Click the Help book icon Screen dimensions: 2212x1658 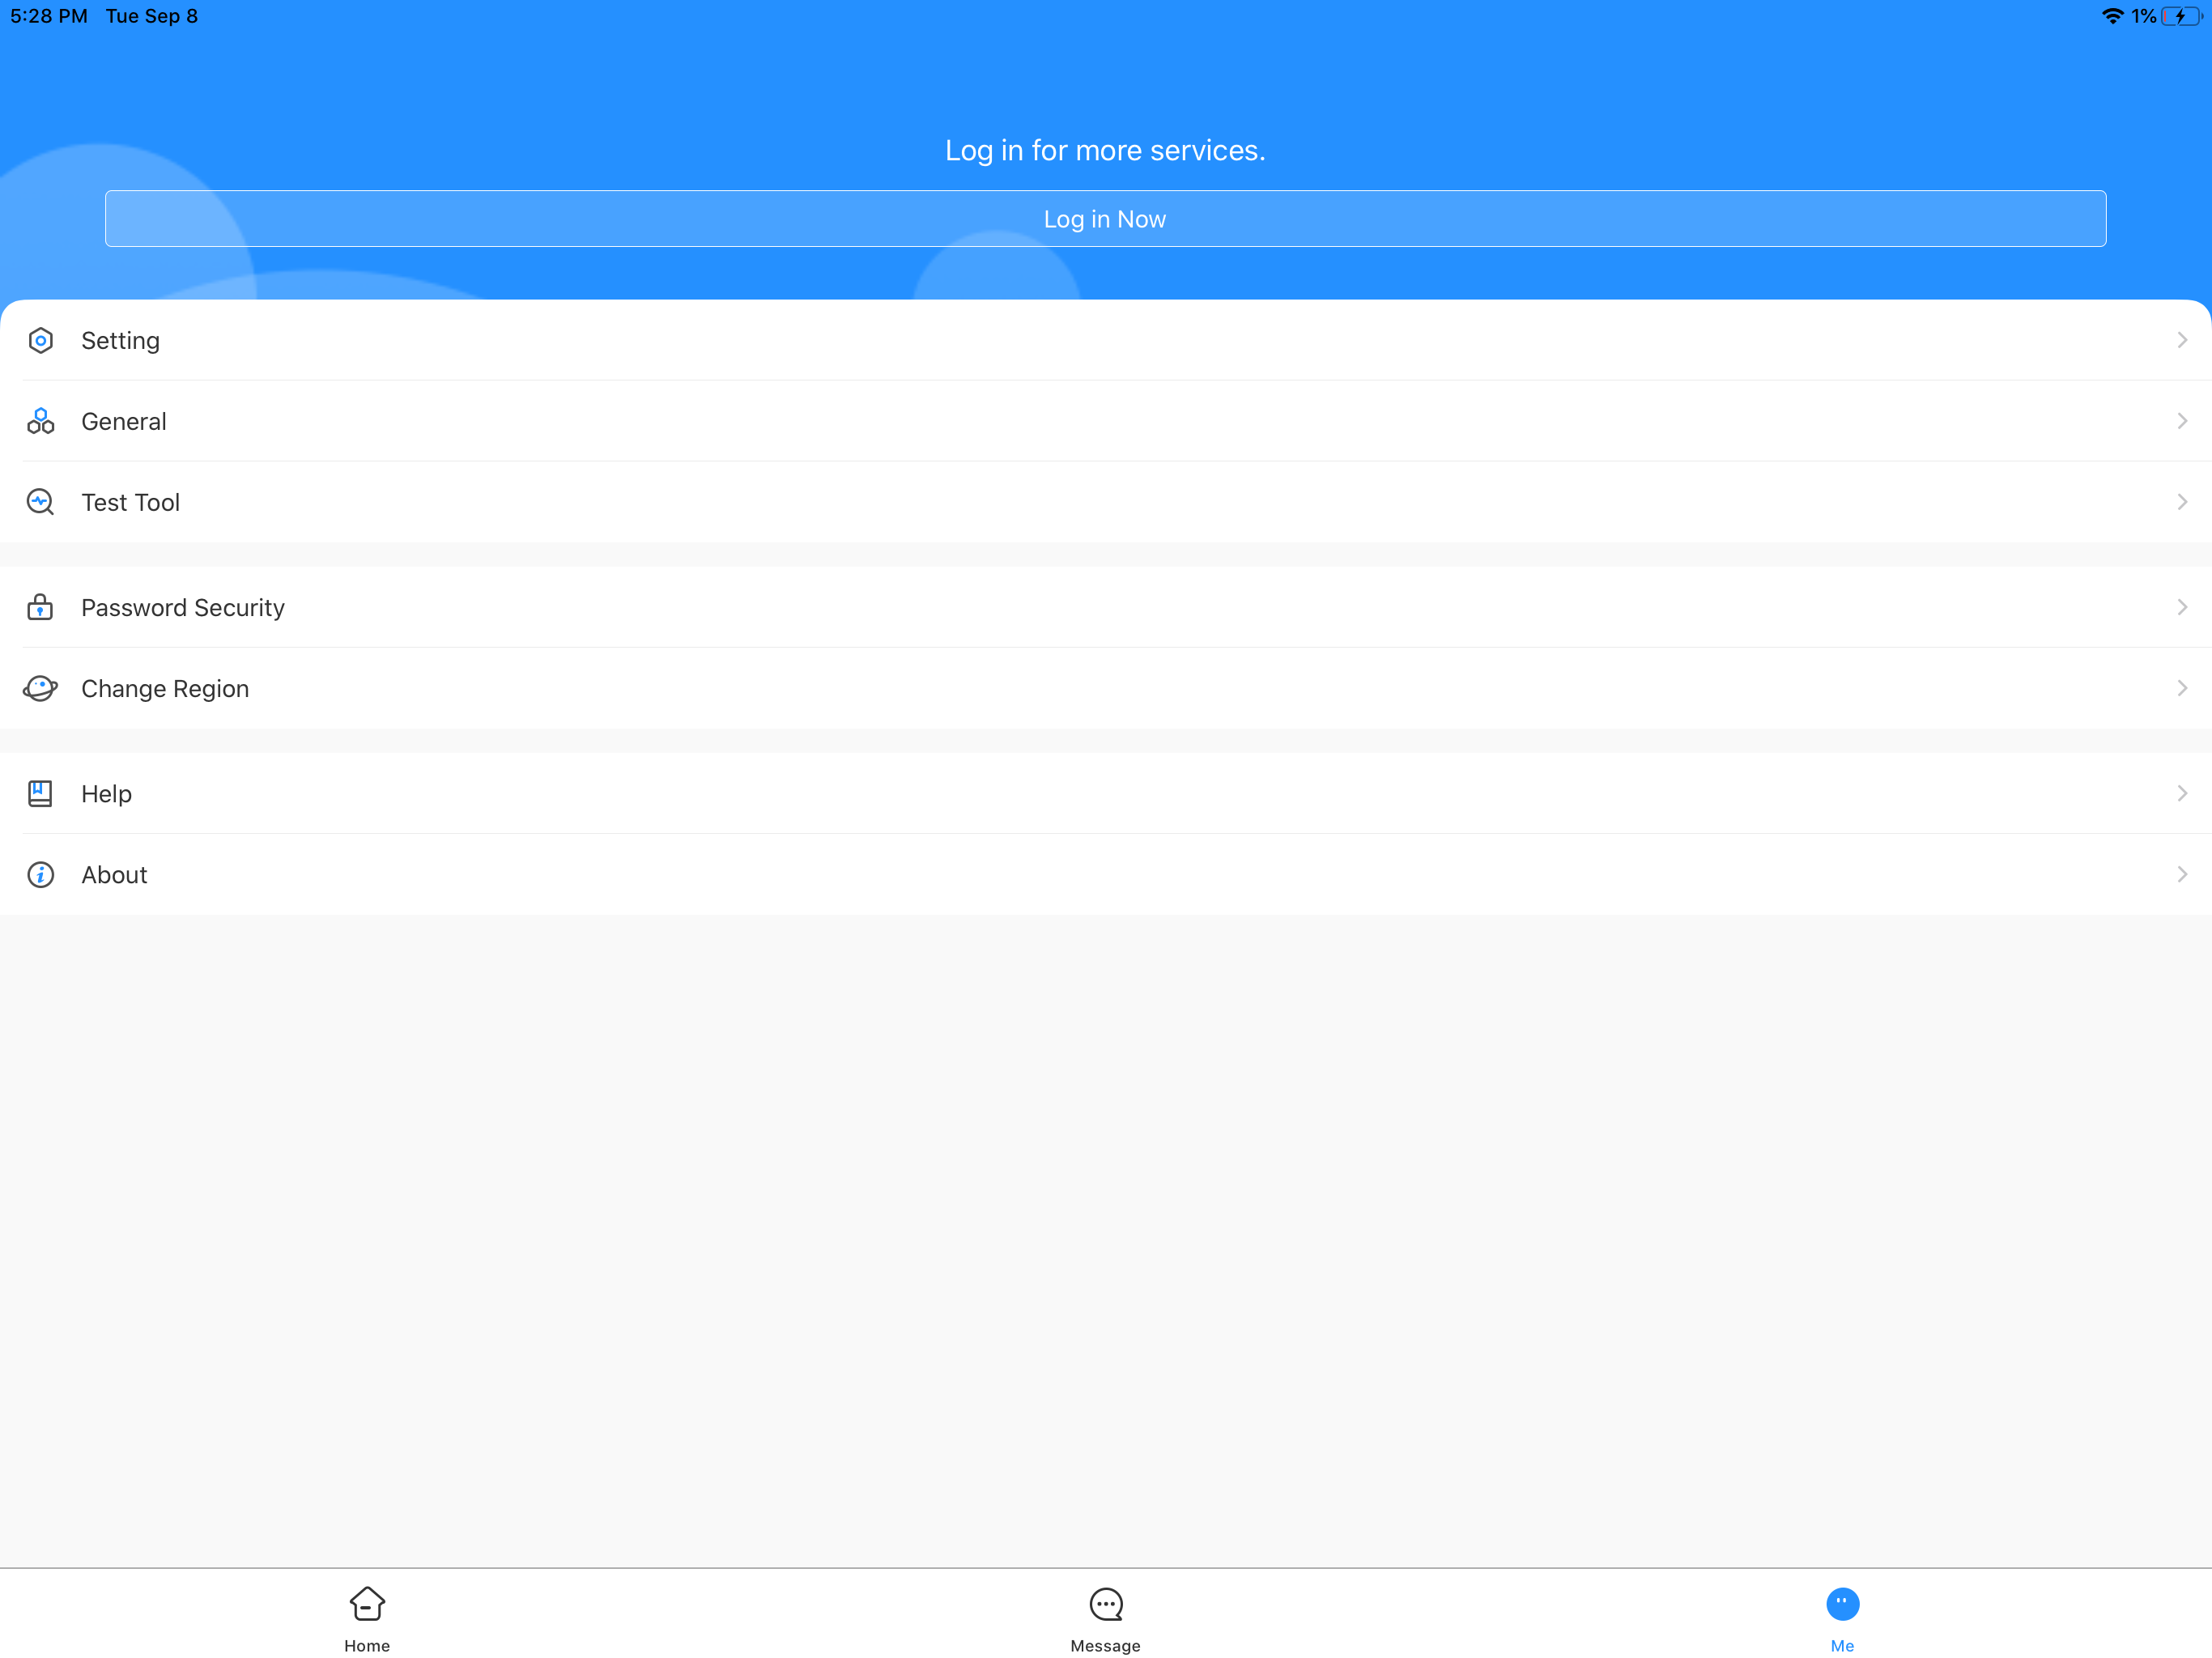coord(40,793)
